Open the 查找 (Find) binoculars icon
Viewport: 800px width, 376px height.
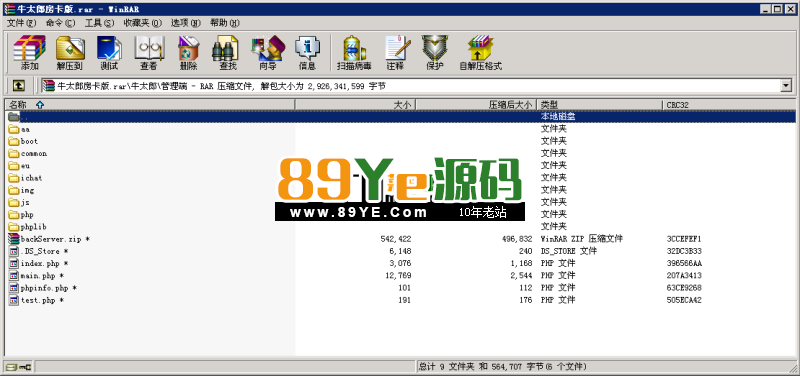(x=228, y=53)
